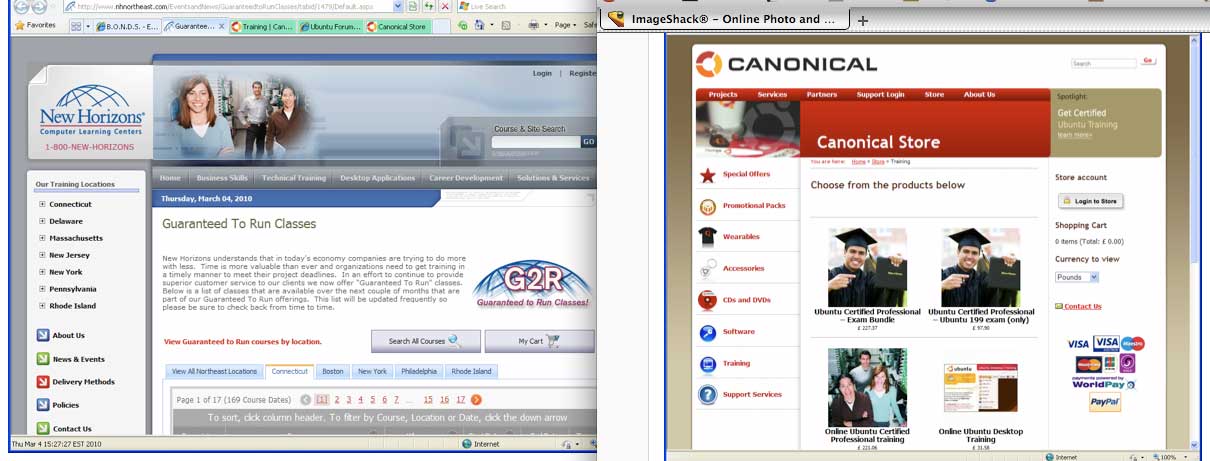Switch to the Boston location tab
This screenshot has height=461, width=1210.
(x=332, y=371)
